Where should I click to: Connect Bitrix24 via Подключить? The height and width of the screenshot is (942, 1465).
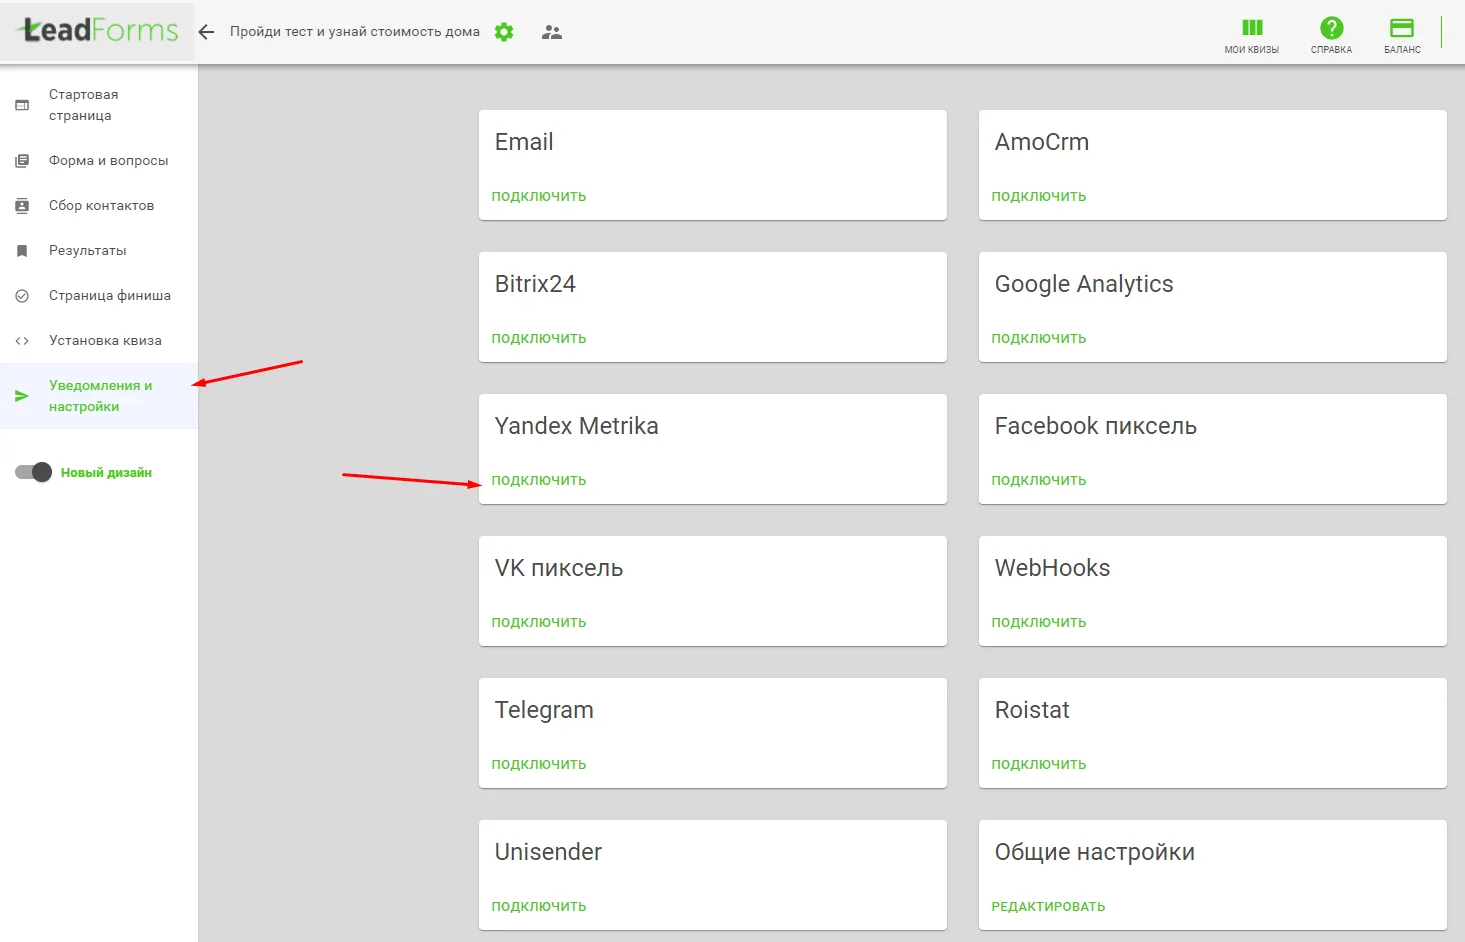tap(539, 338)
